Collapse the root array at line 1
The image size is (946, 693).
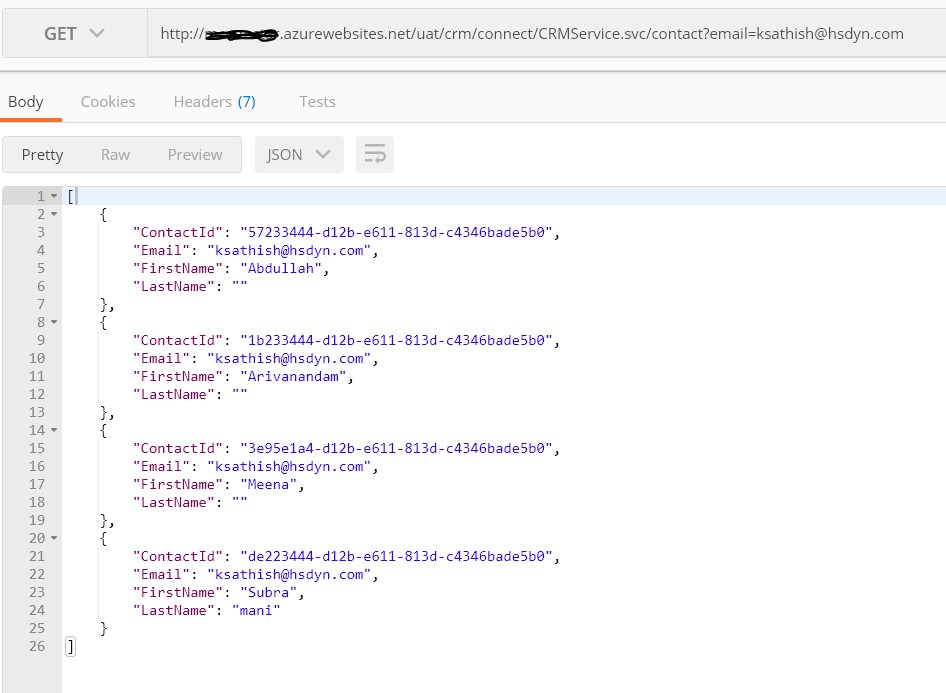point(54,196)
